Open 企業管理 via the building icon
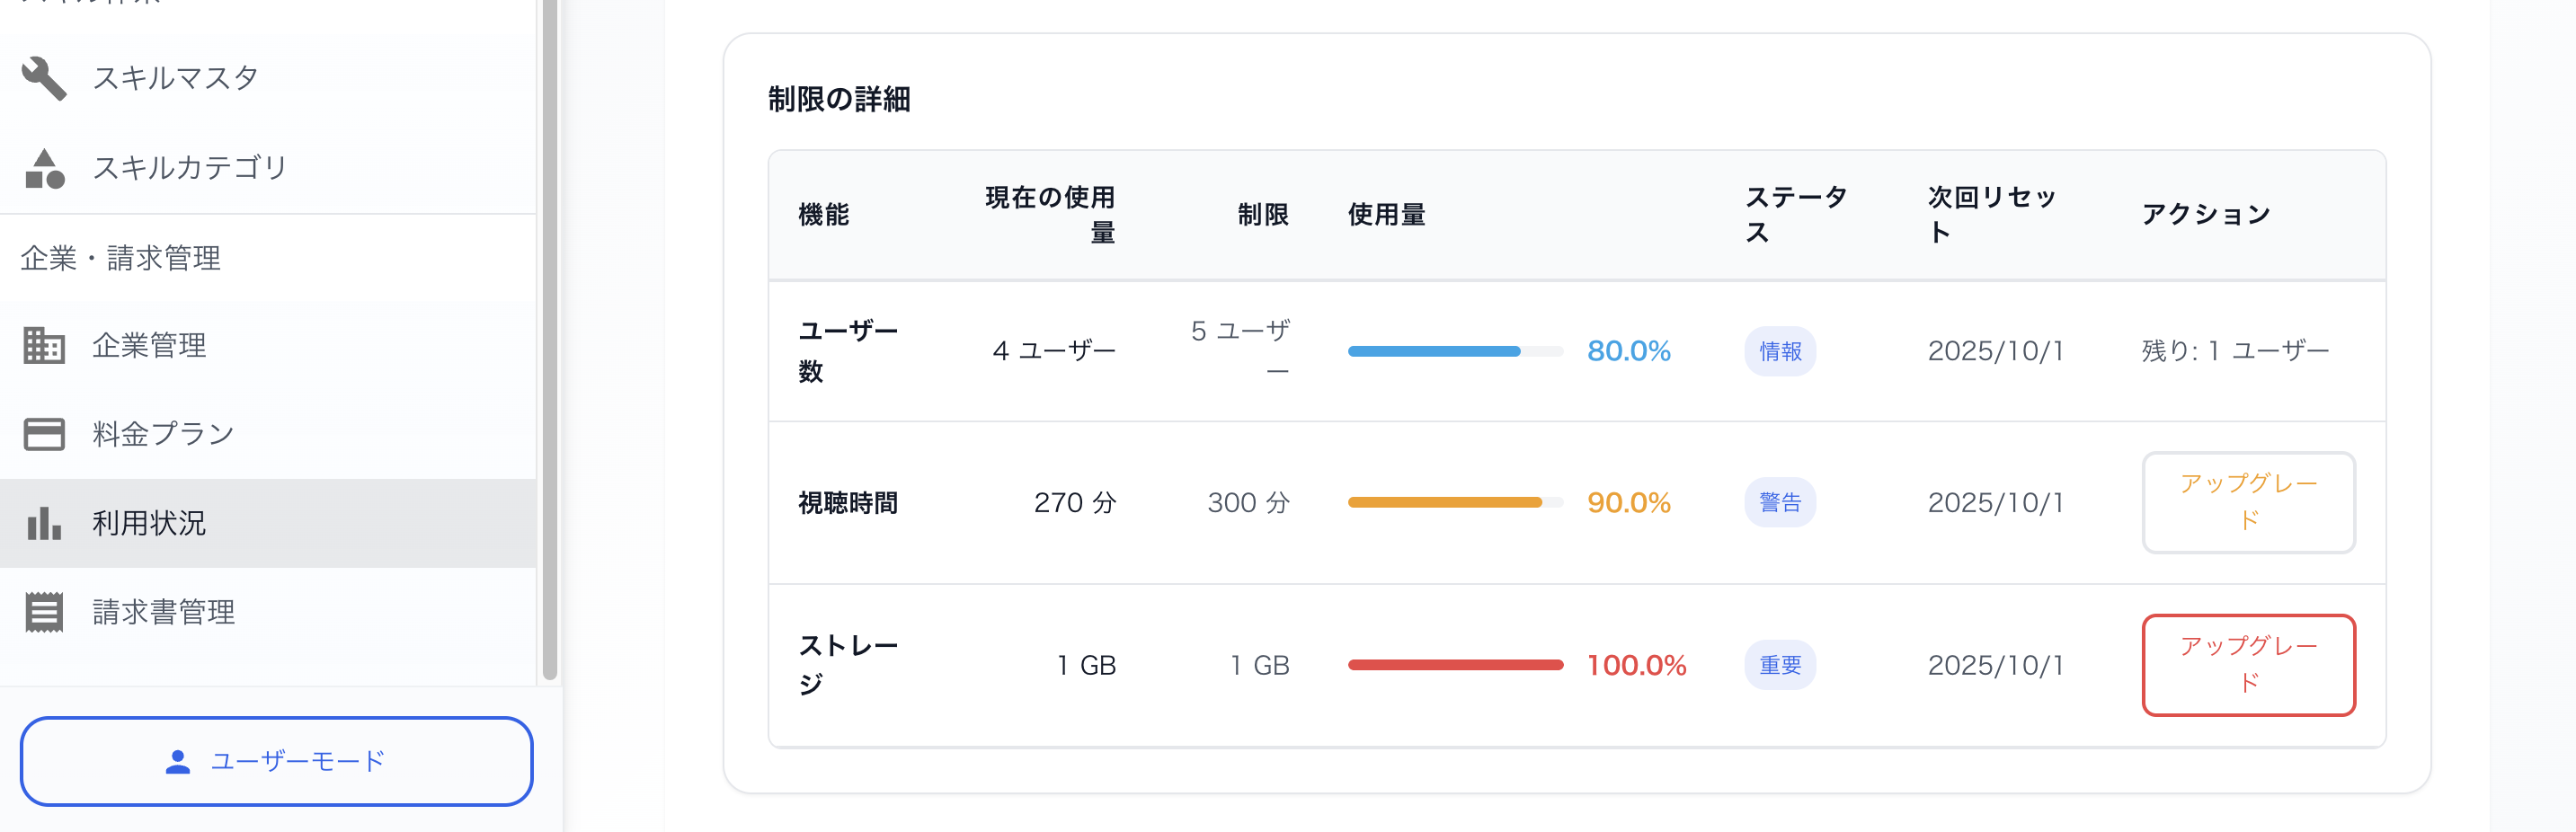Image resolution: width=2576 pixels, height=832 pixels. [x=42, y=345]
